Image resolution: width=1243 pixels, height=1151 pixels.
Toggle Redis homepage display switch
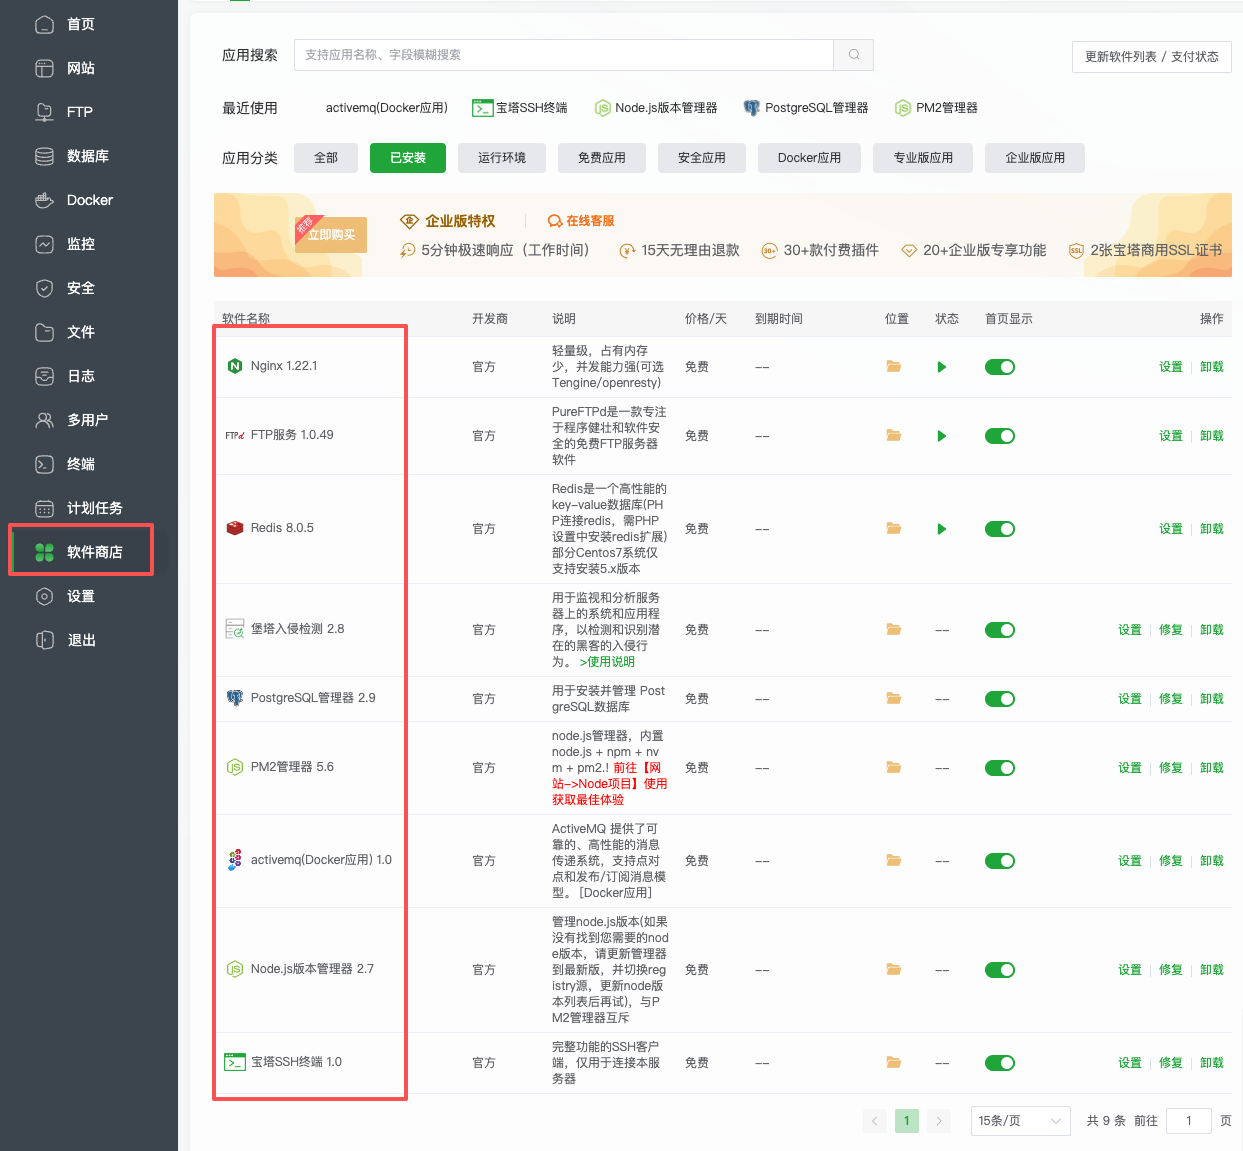(x=1000, y=529)
